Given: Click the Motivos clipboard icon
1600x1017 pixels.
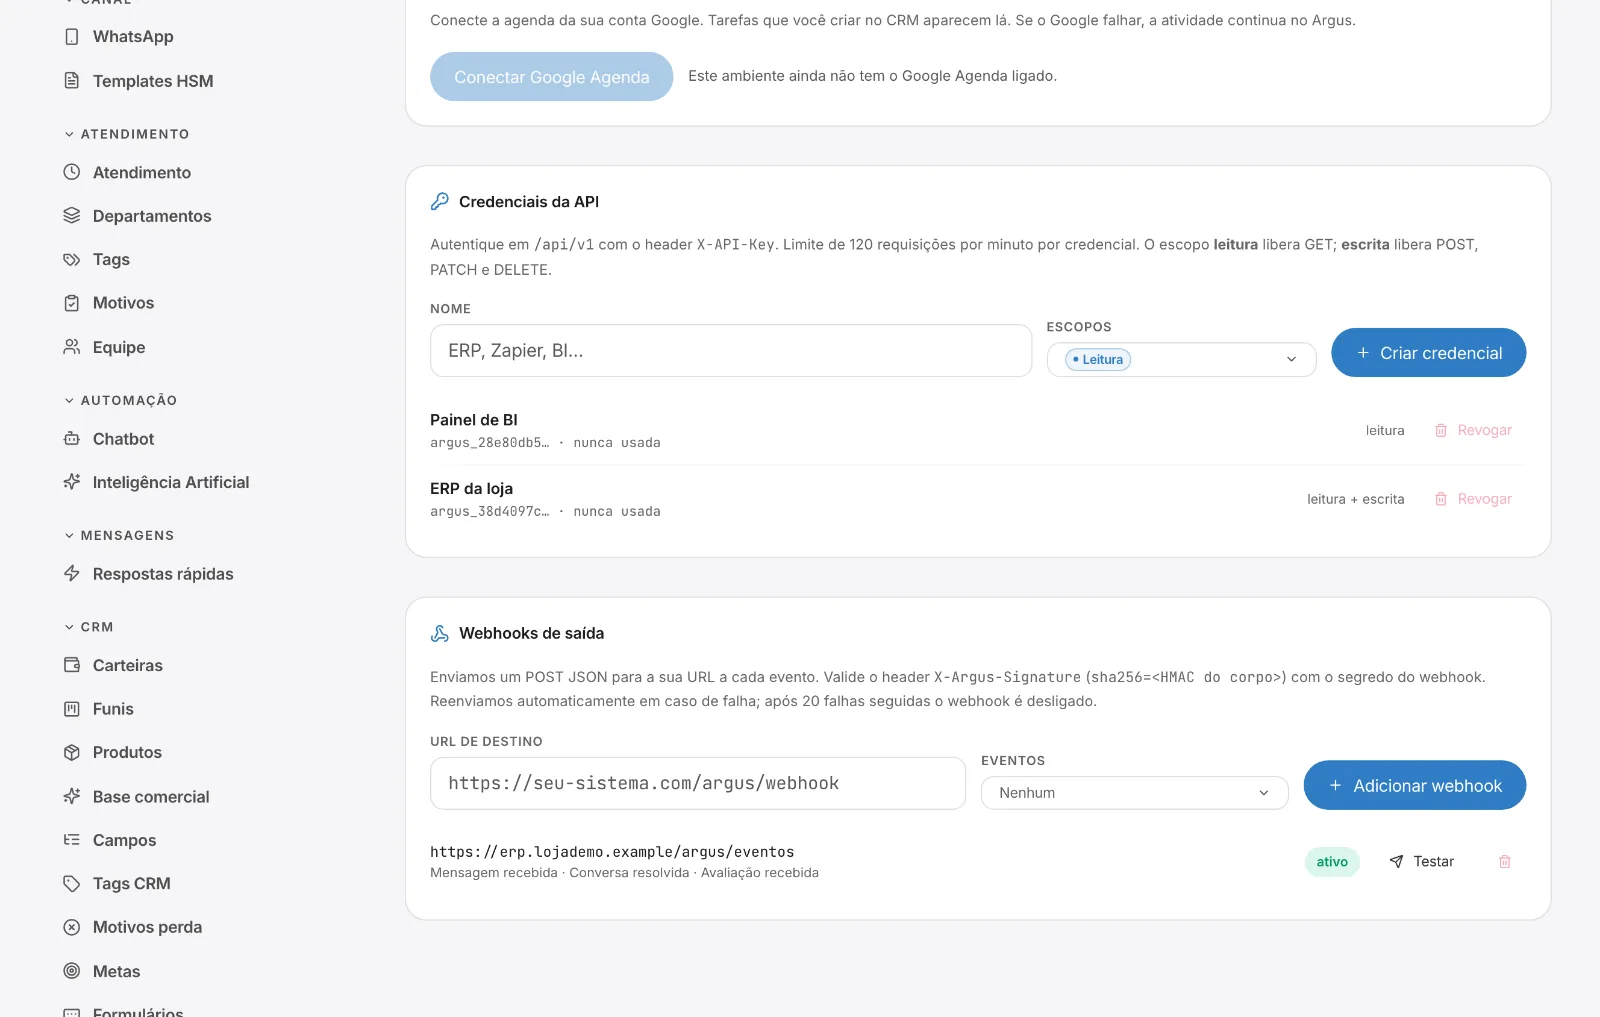Looking at the screenshot, I should coord(71,303).
